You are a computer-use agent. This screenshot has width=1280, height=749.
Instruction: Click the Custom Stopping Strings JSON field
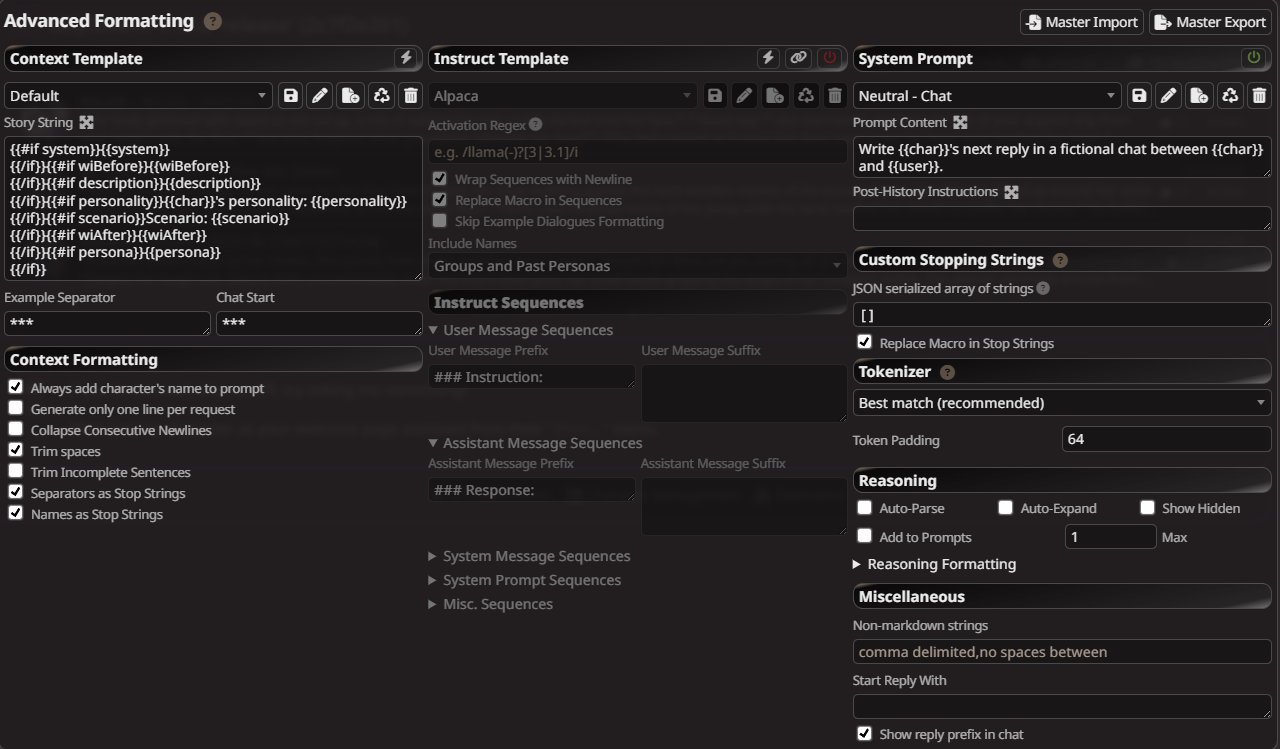pyautogui.click(x=1062, y=315)
